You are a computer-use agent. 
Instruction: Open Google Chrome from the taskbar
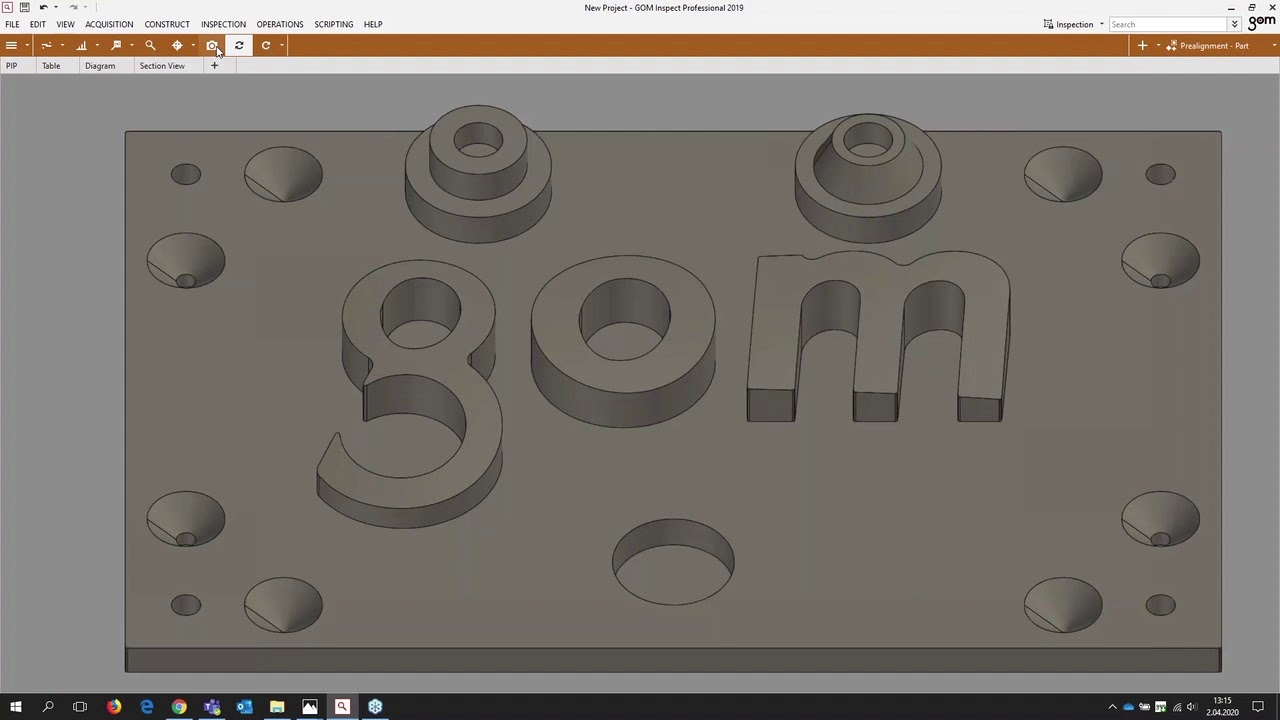[179, 707]
